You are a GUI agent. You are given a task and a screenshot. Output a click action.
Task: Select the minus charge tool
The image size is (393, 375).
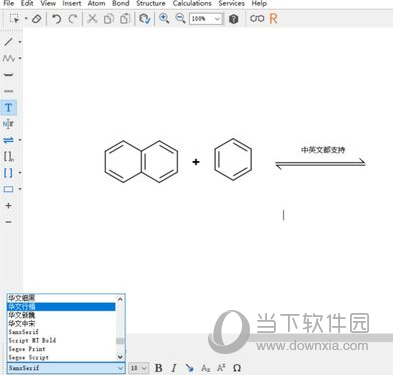[8, 222]
